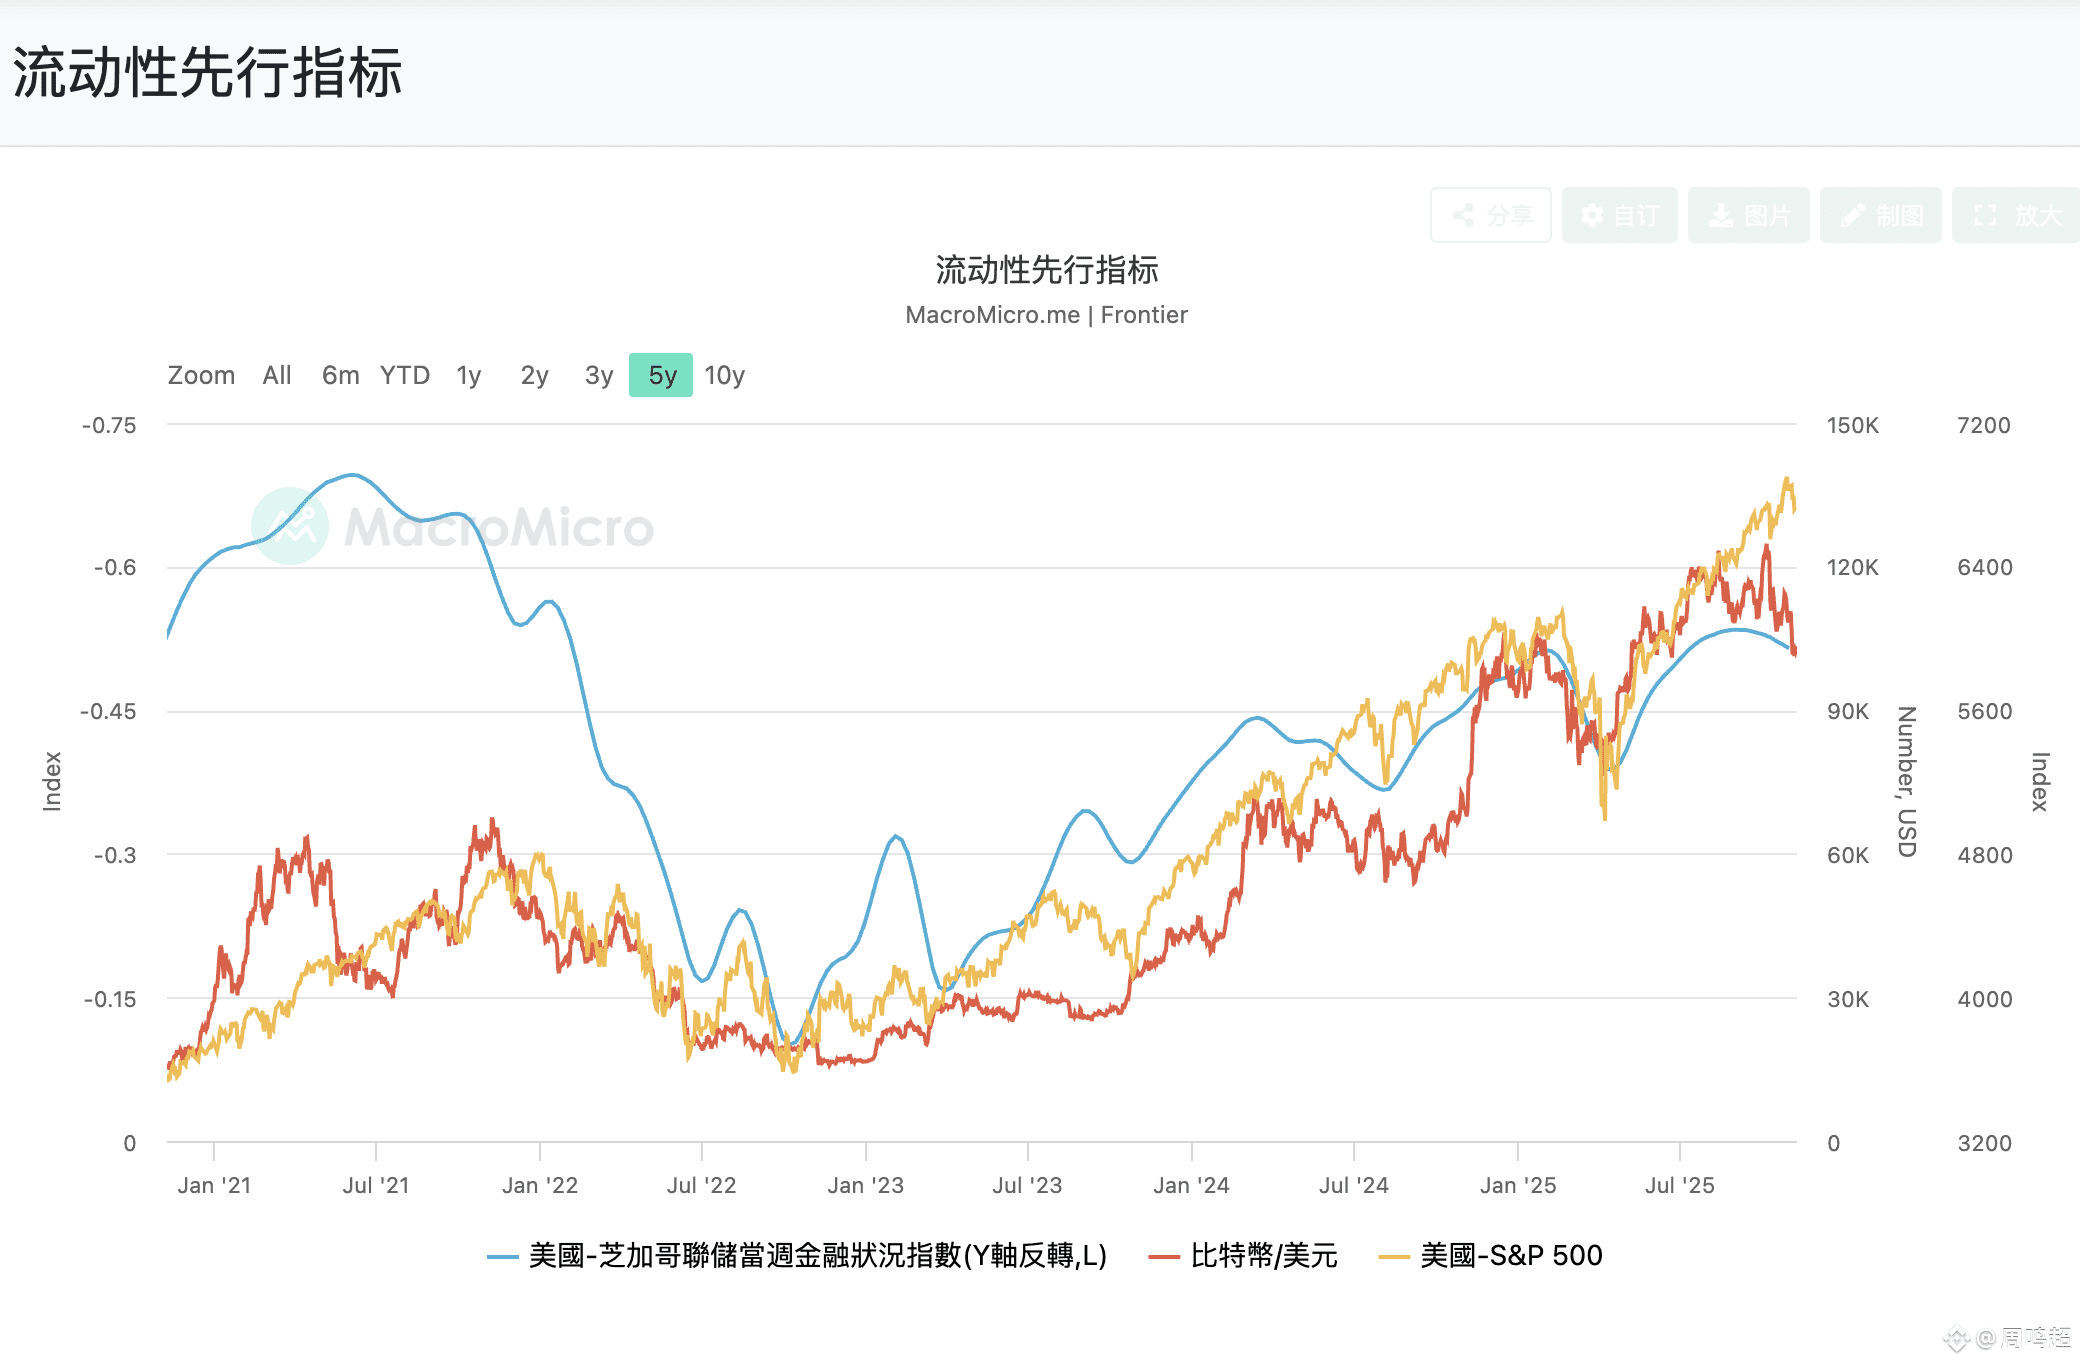The image size is (2080, 1364).
Task: Click the blue legend line swatch
Action: tap(502, 1256)
